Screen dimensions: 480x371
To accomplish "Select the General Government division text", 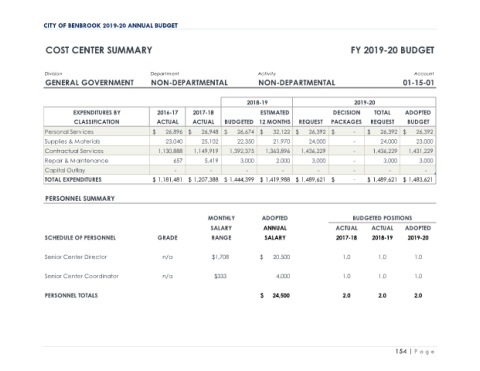I will pyautogui.click(x=89, y=83).
